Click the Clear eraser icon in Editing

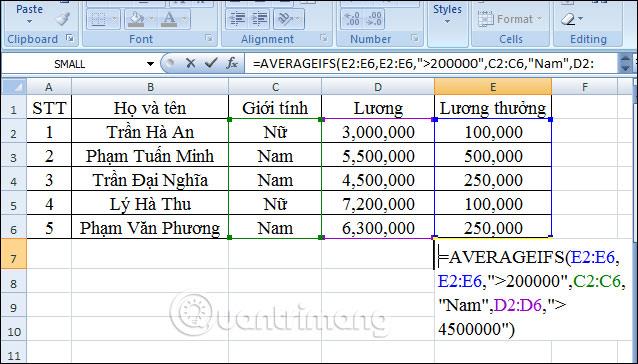[568, 19]
